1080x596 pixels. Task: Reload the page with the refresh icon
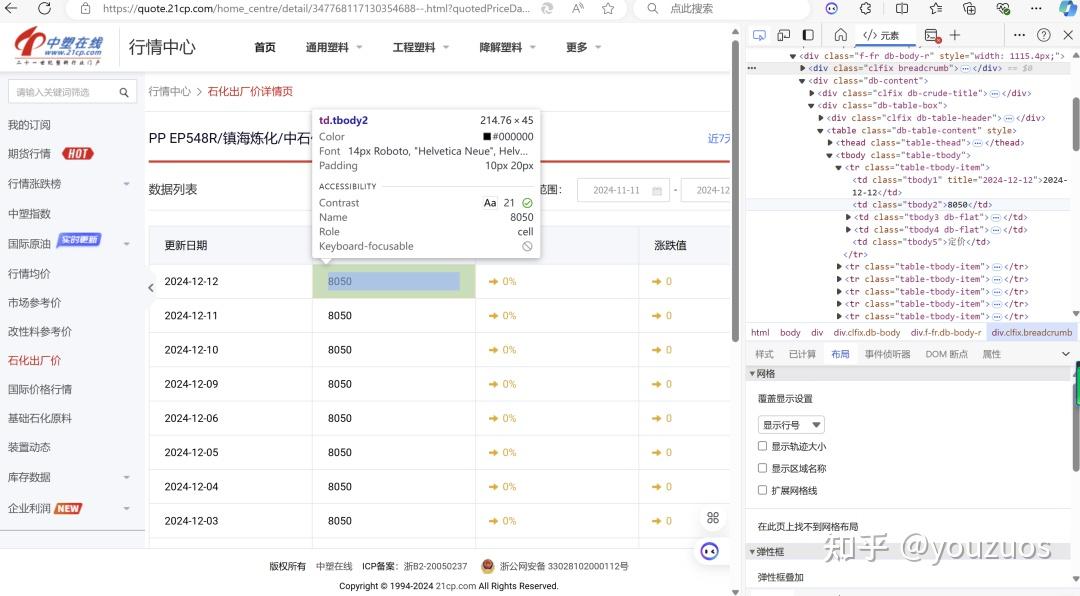(x=45, y=8)
